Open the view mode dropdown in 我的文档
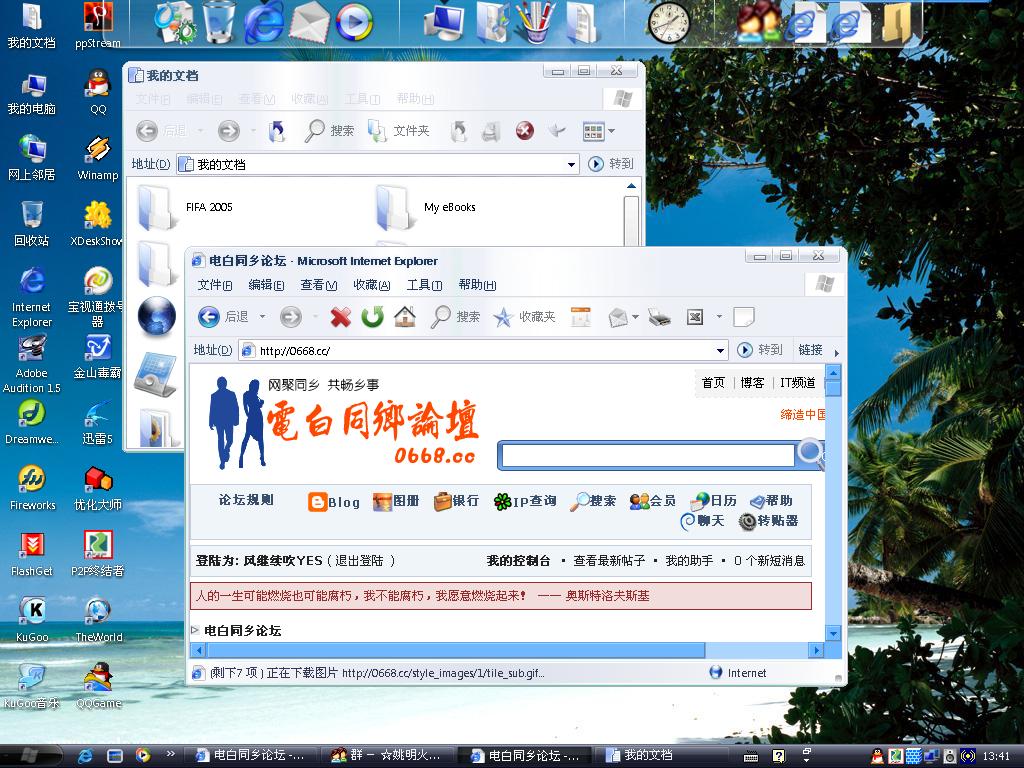Image resolution: width=1024 pixels, height=768 pixels. point(611,131)
